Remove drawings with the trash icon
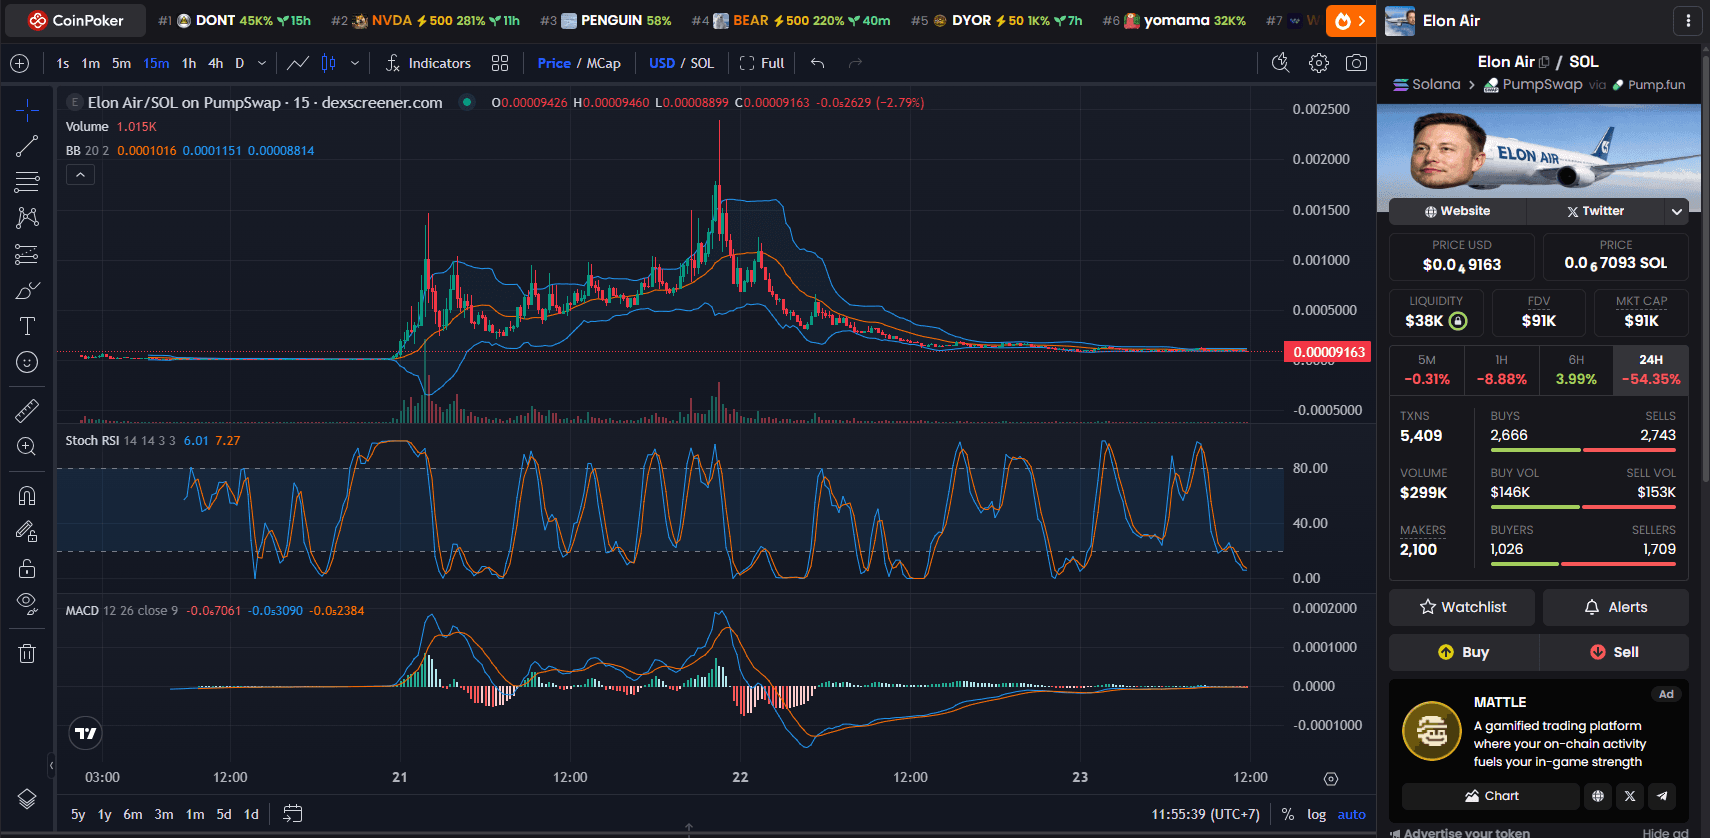Screen dimensions: 1710x838 click(27, 653)
